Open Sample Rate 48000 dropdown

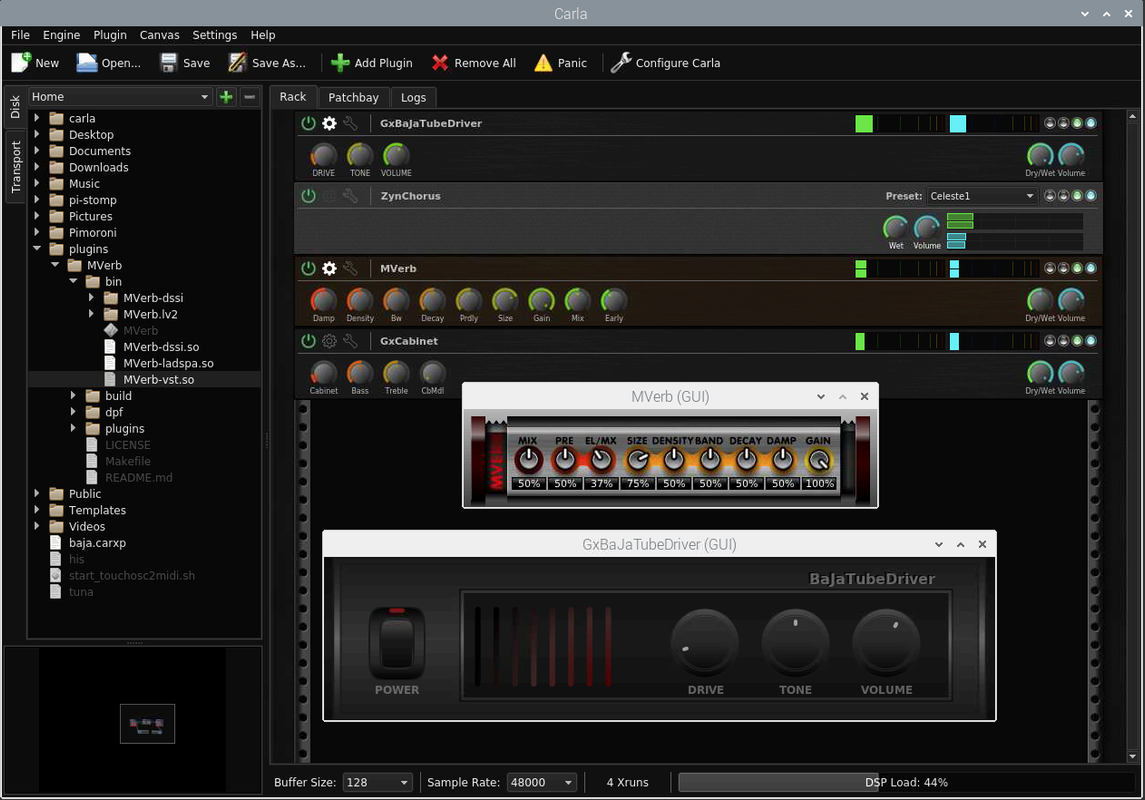[x=542, y=782]
